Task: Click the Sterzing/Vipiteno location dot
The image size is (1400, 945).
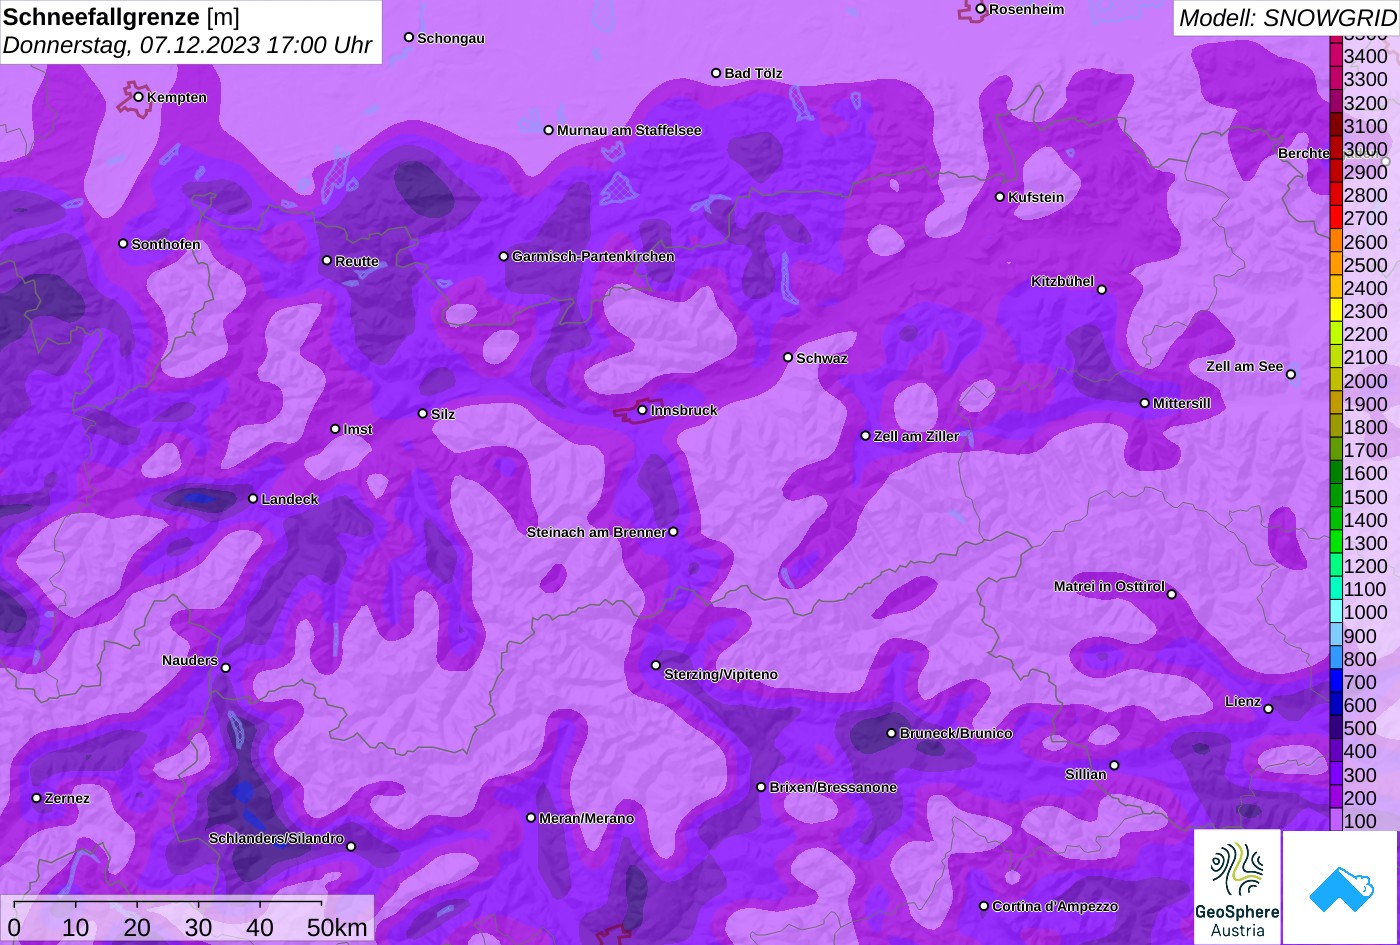Action: [656, 665]
